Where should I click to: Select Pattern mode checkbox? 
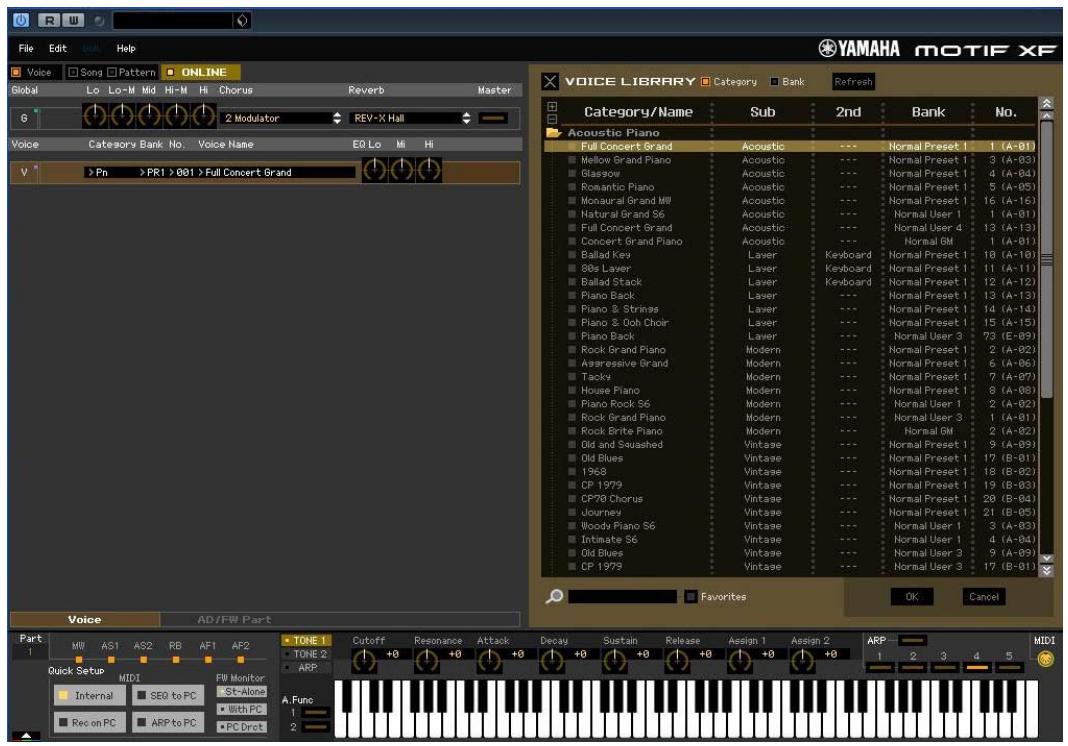112,72
